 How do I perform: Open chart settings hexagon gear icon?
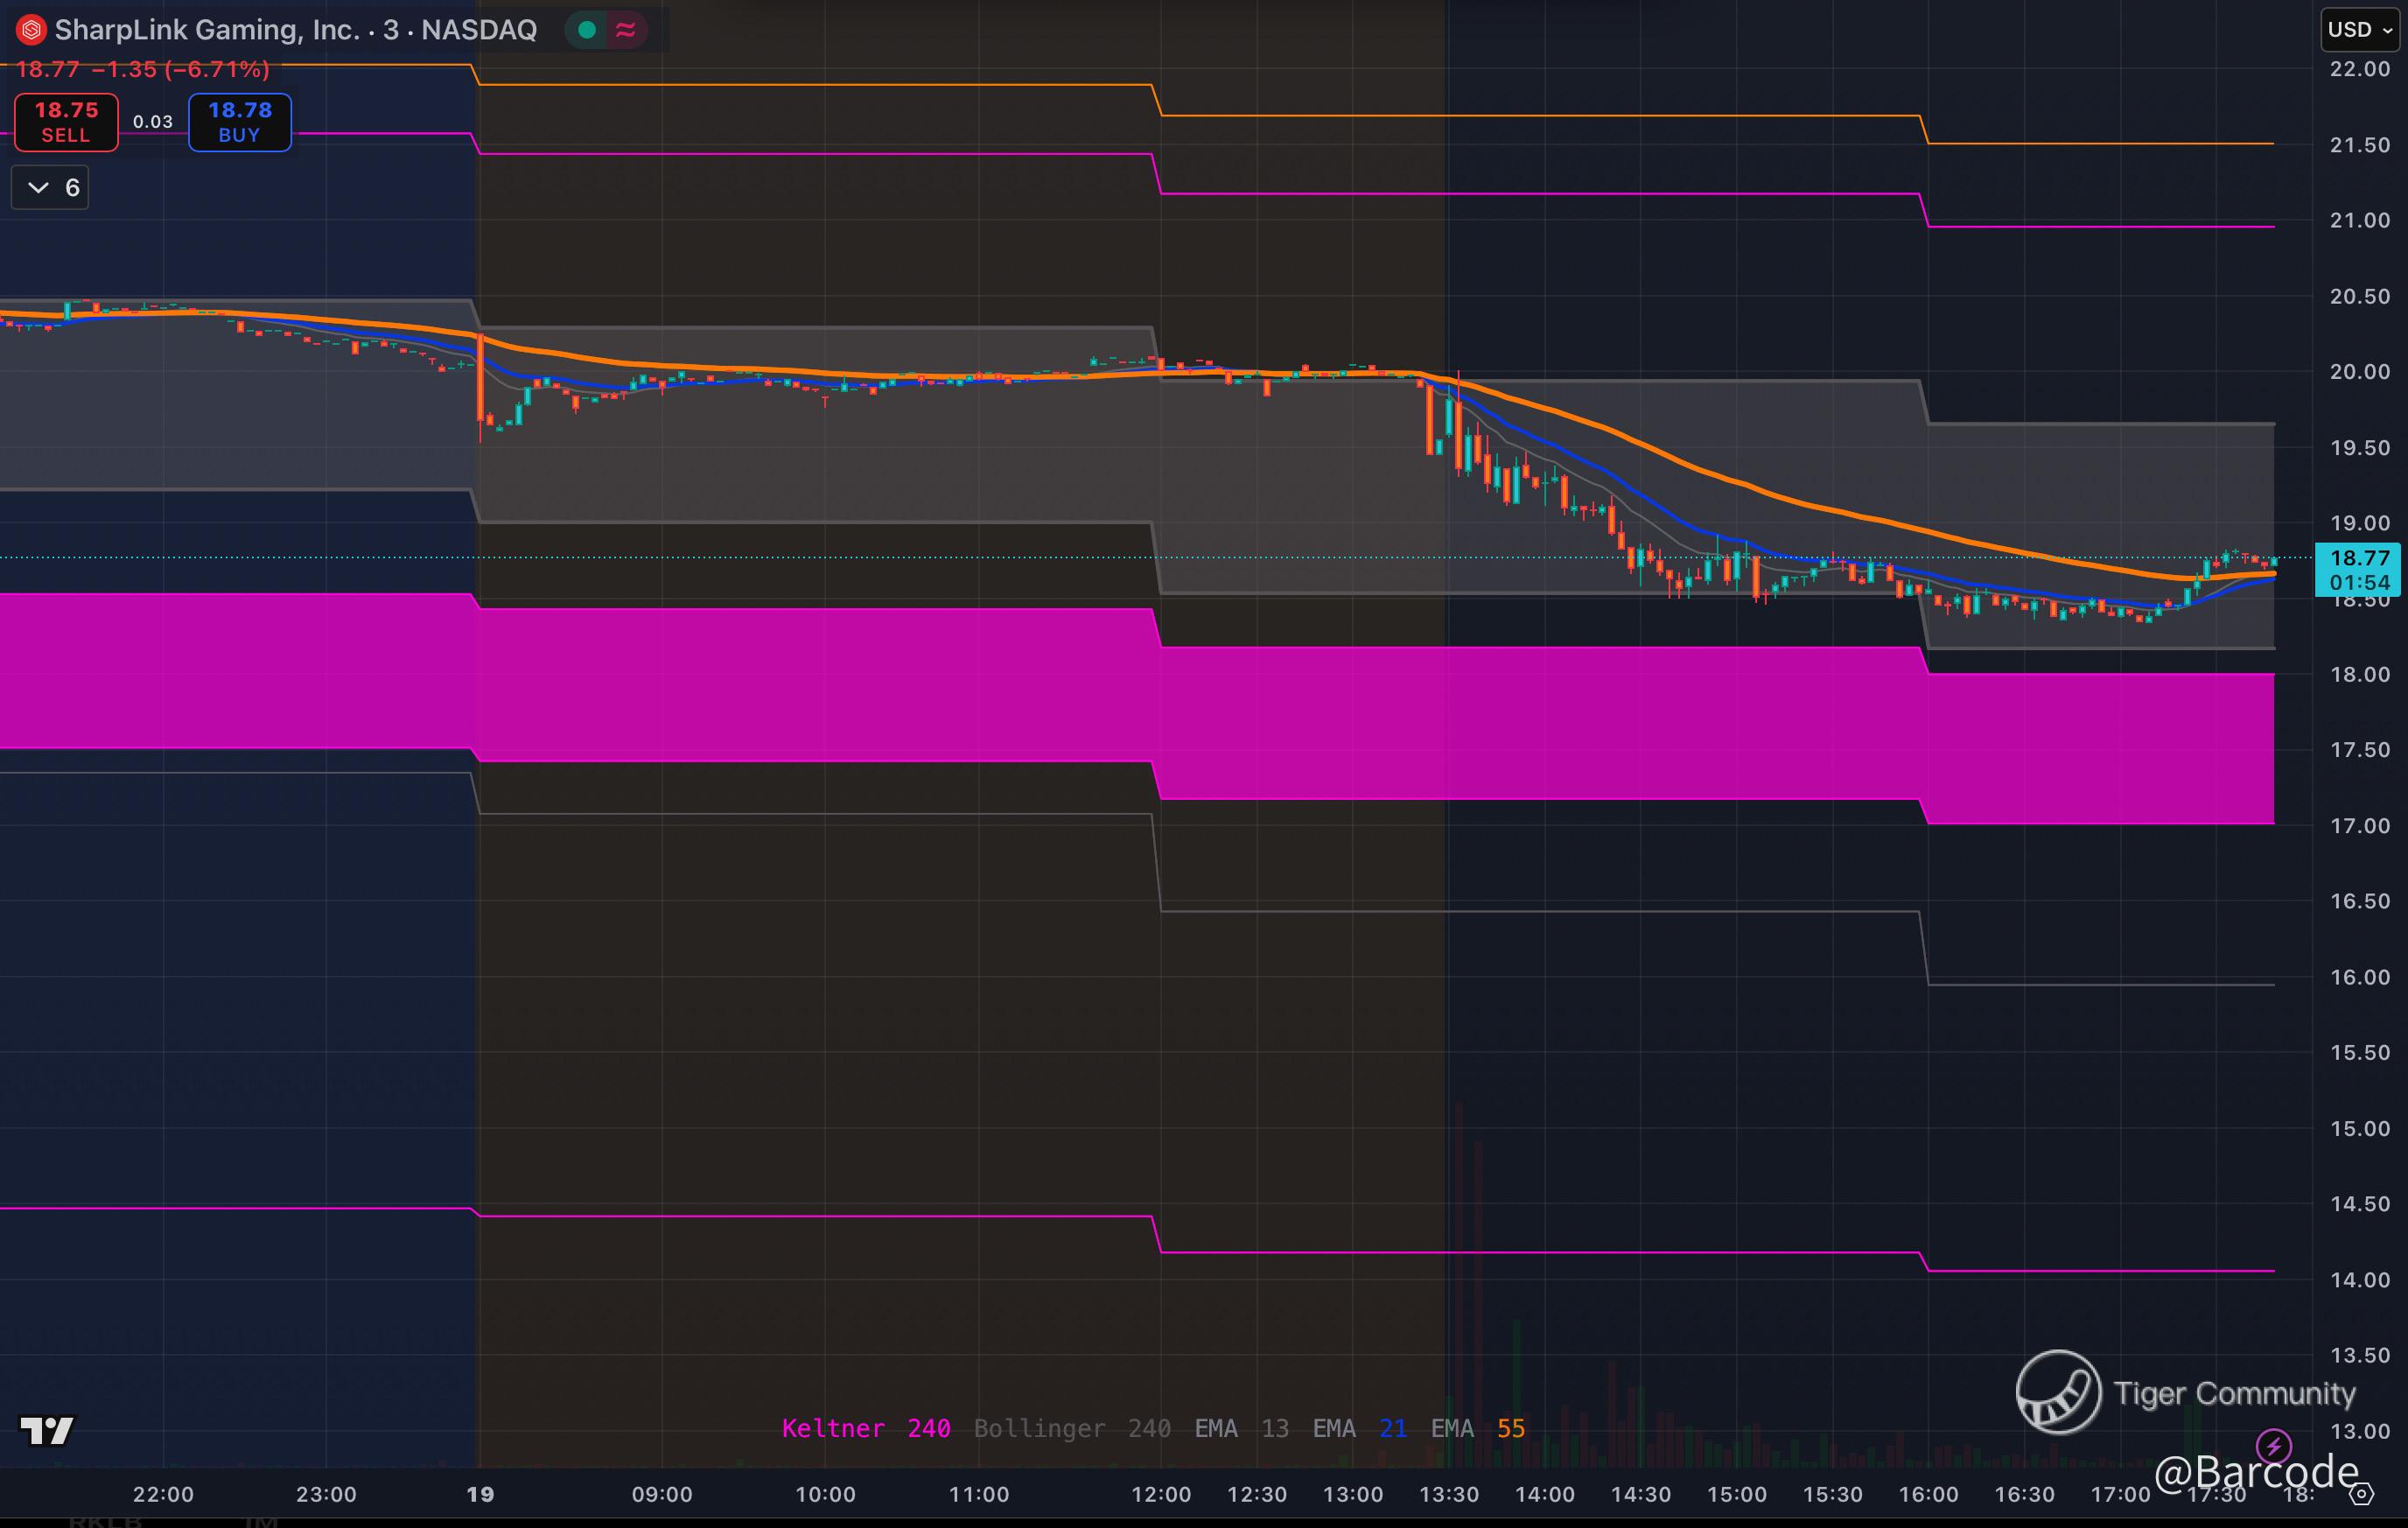tap(2361, 1494)
